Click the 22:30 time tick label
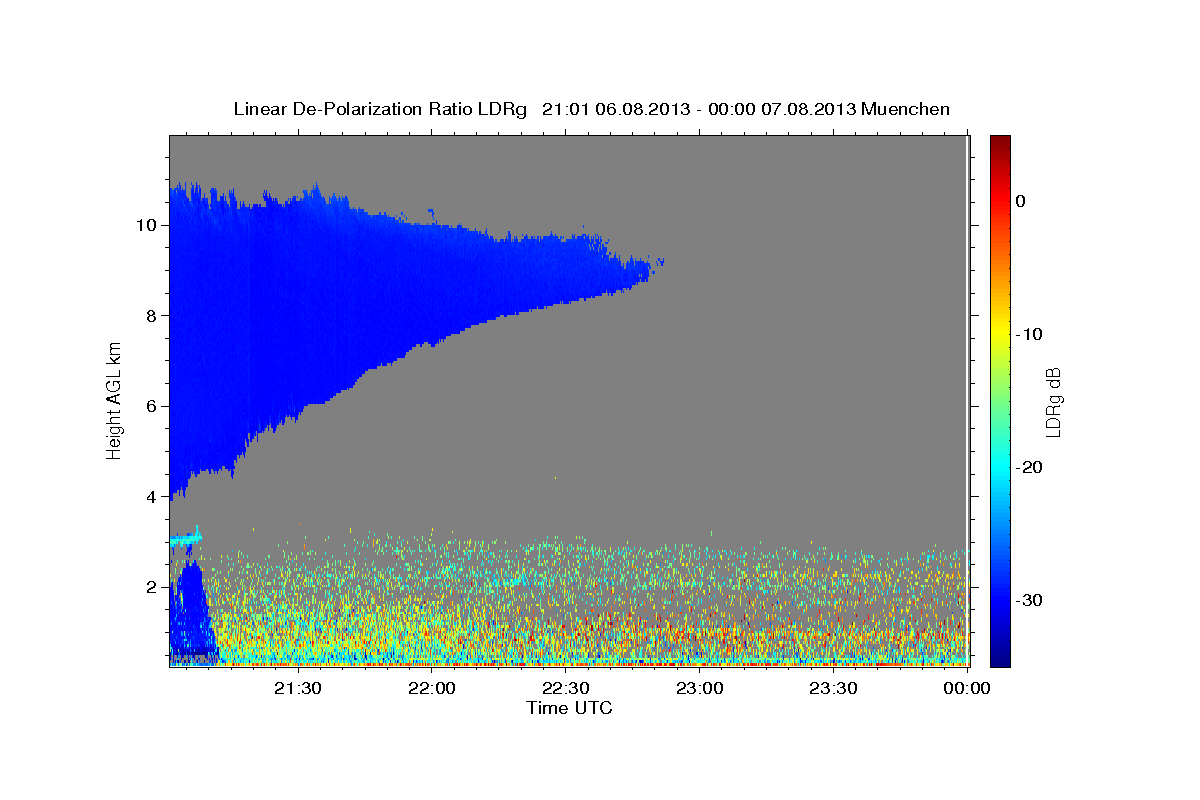The height and width of the screenshot is (800, 1200). 566,688
